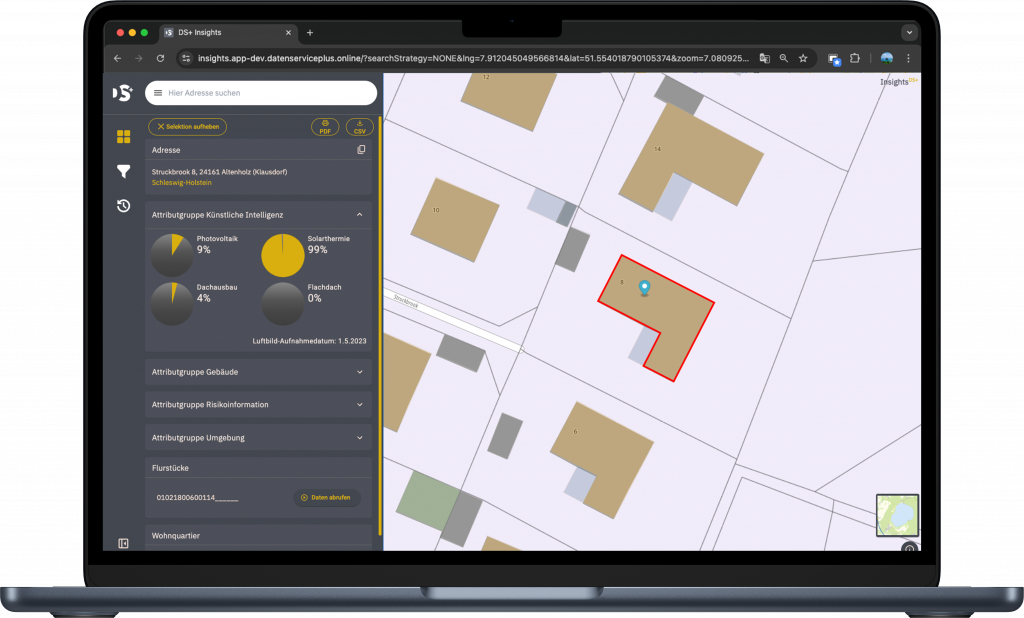Click the Selektion aufheben button
Viewport: 1024px width, 618px height.
[188, 127]
